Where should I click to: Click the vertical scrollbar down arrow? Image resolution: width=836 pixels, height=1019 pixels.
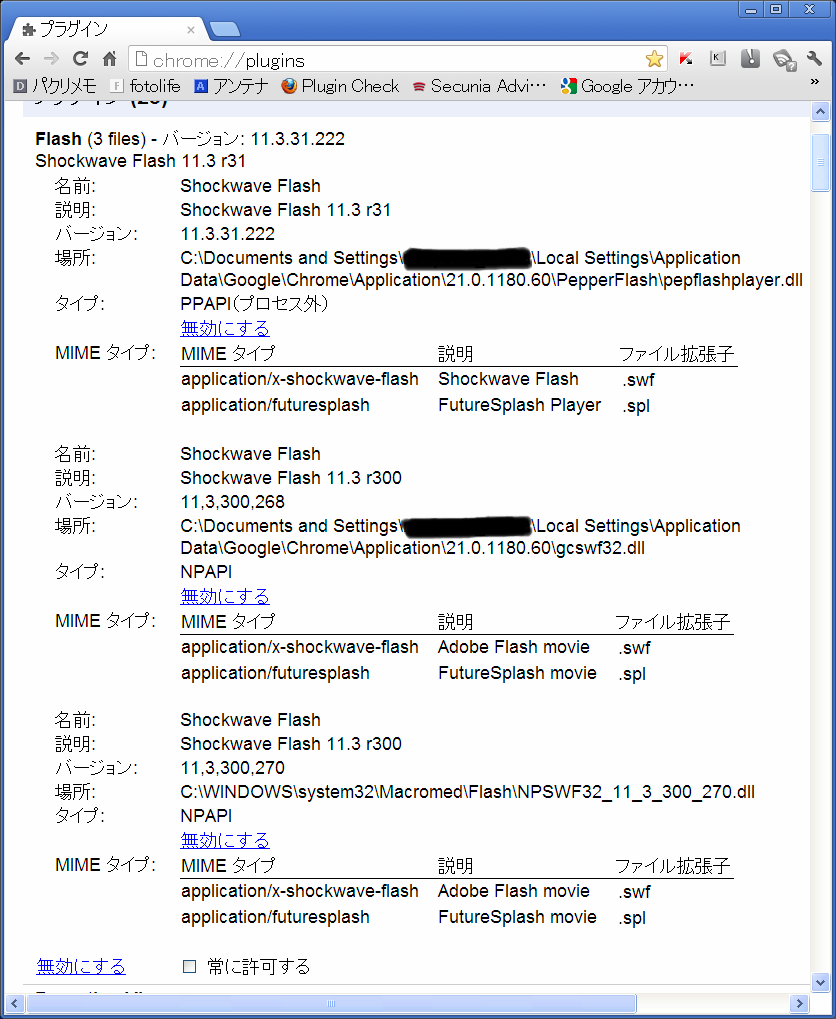820,982
